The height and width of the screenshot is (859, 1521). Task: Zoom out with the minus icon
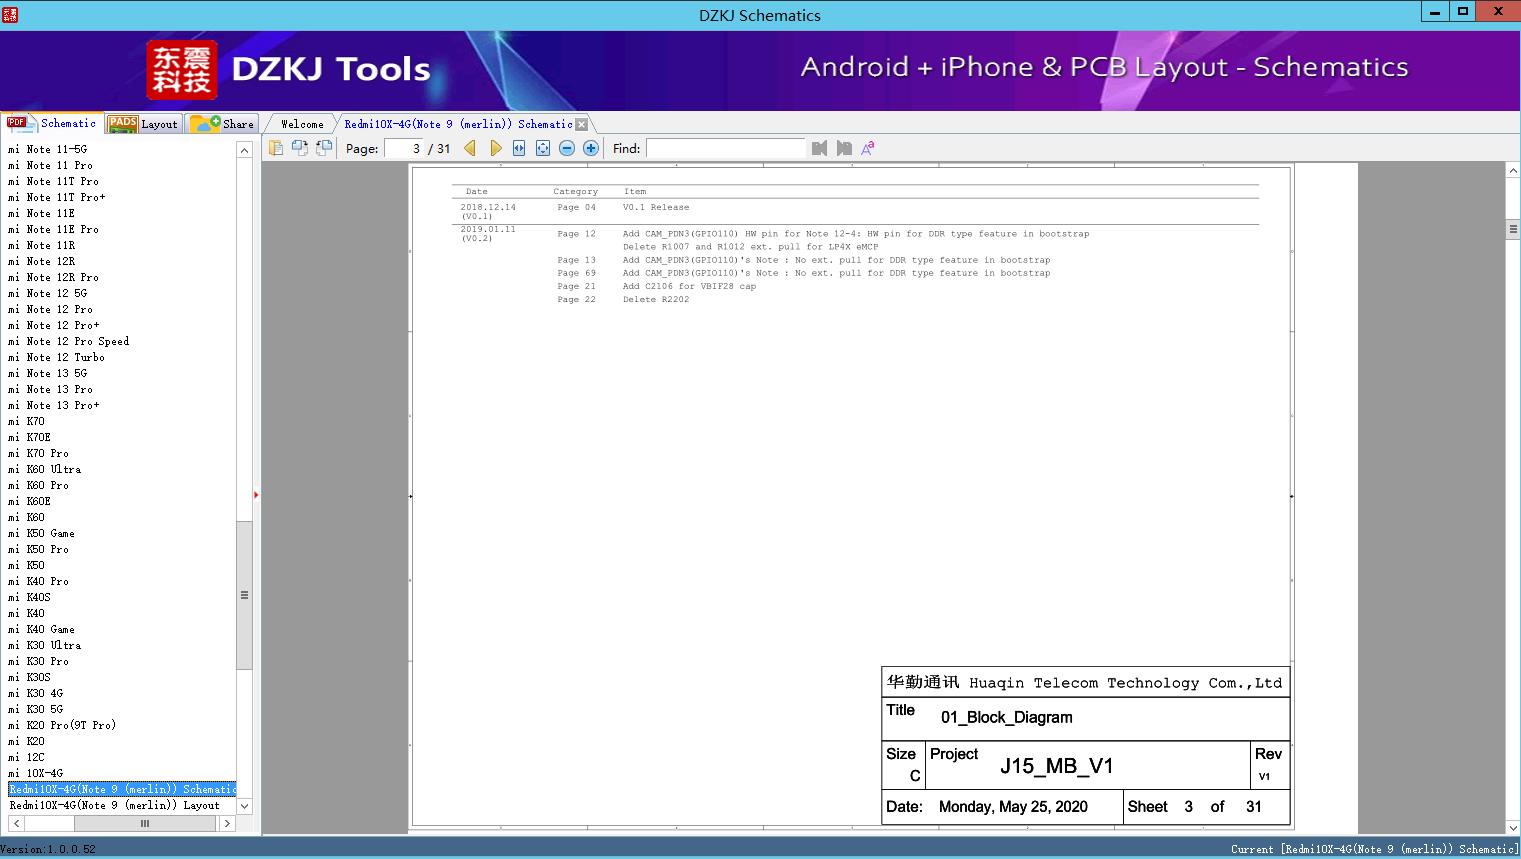pos(567,148)
